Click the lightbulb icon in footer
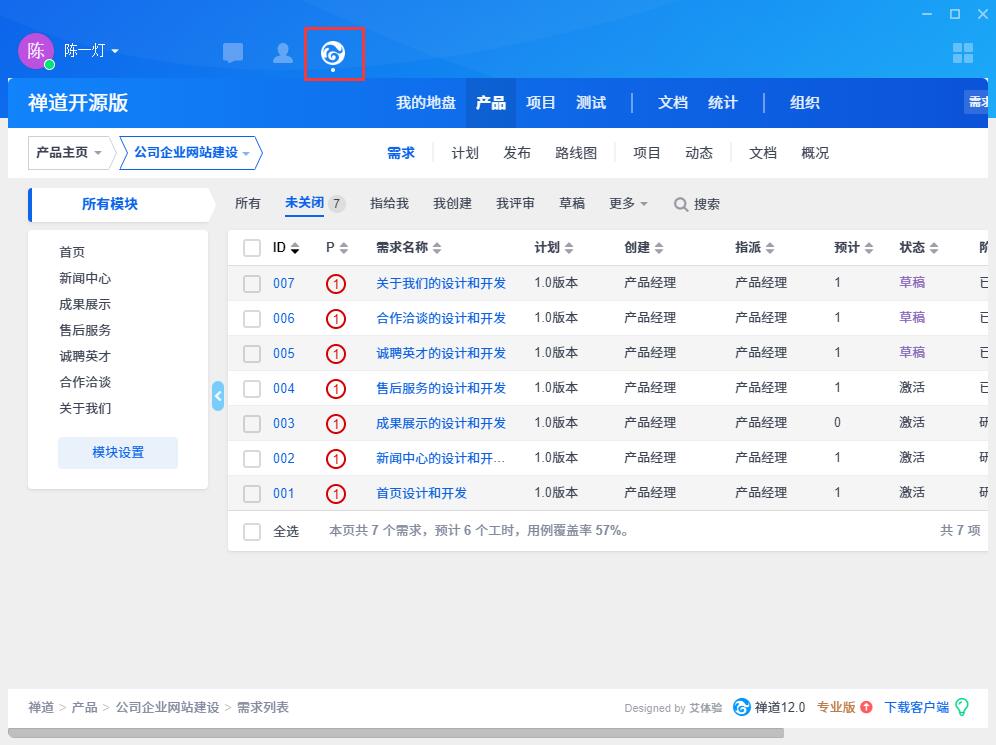 (962, 707)
